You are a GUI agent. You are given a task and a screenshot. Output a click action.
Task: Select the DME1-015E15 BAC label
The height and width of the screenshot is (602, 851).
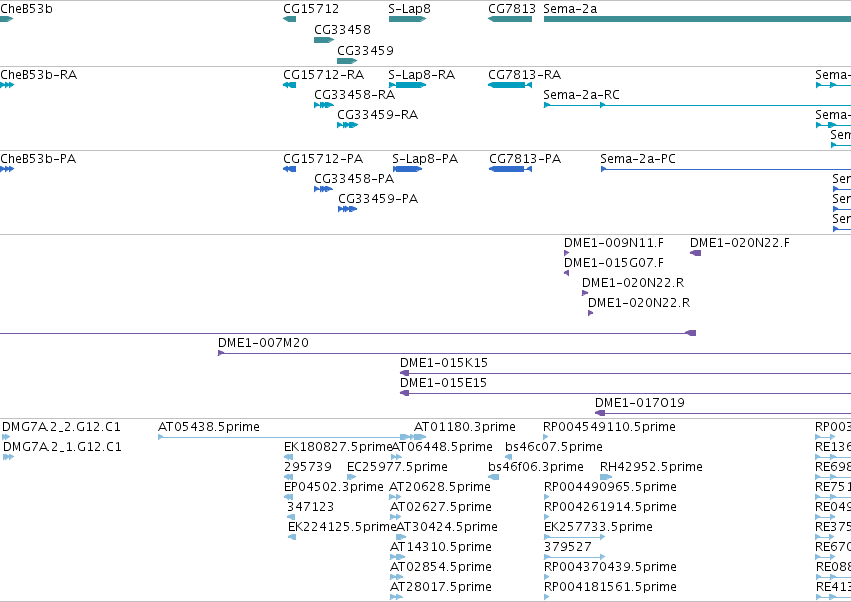pyautogui.click(x=443, y=383)
